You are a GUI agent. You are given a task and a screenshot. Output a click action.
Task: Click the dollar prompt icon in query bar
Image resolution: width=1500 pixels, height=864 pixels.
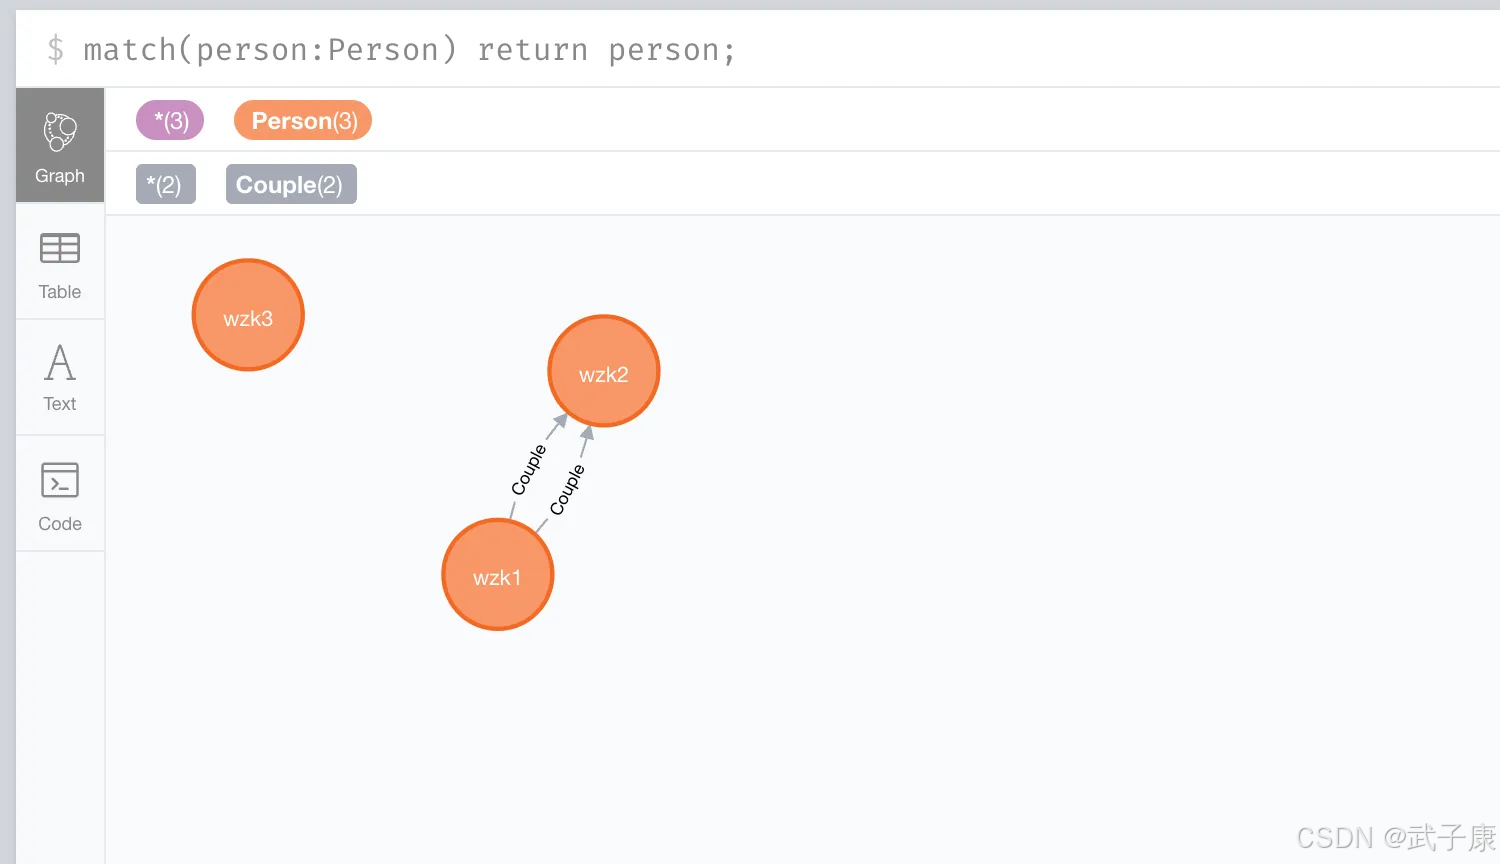pyautogui.click(x=56, y=49)
